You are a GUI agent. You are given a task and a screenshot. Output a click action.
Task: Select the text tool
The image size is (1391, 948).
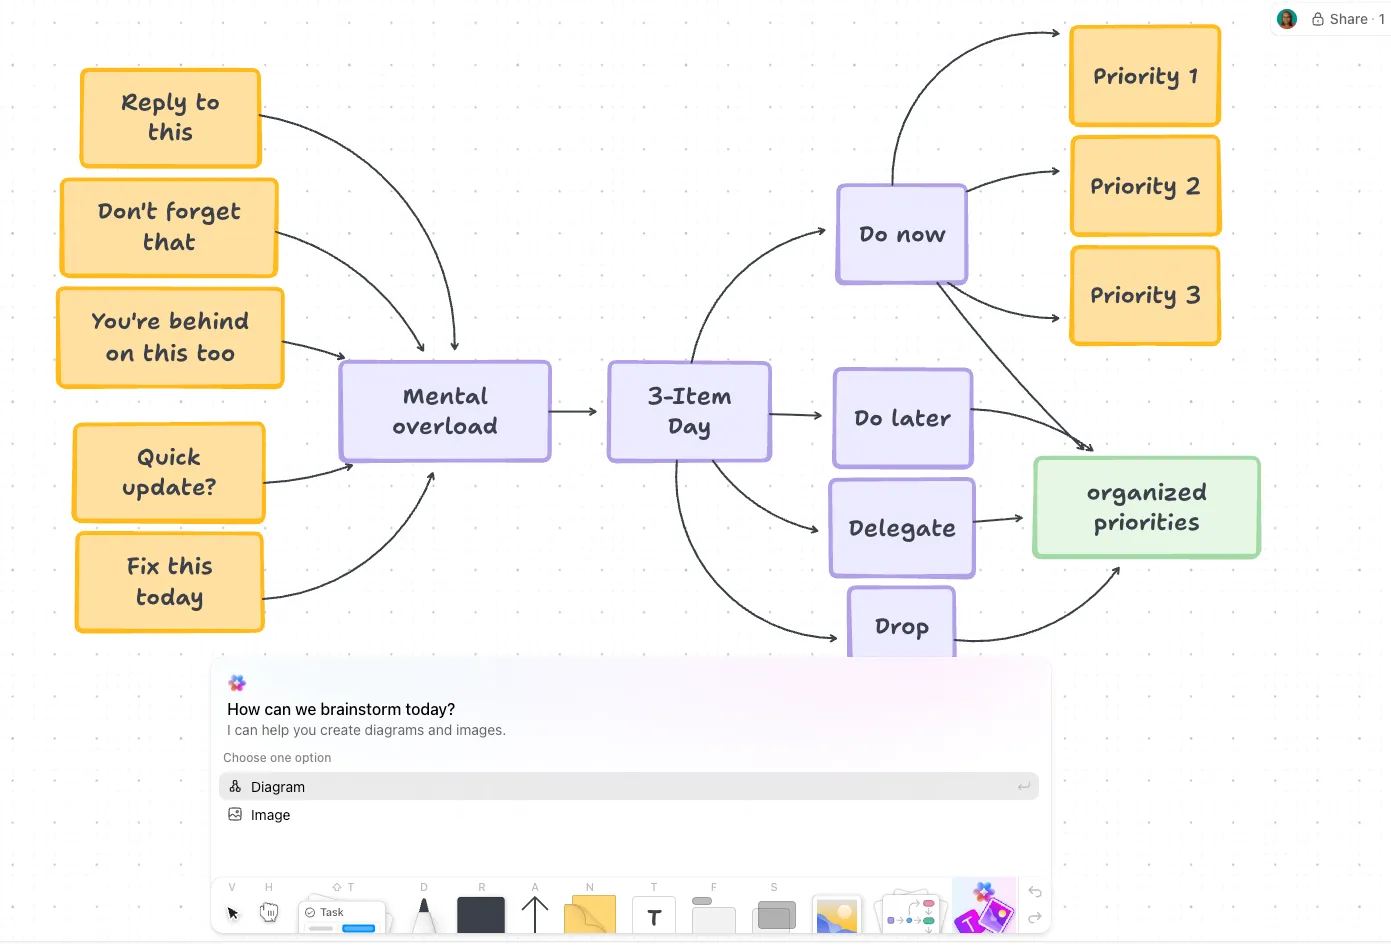tap(654, 915)
